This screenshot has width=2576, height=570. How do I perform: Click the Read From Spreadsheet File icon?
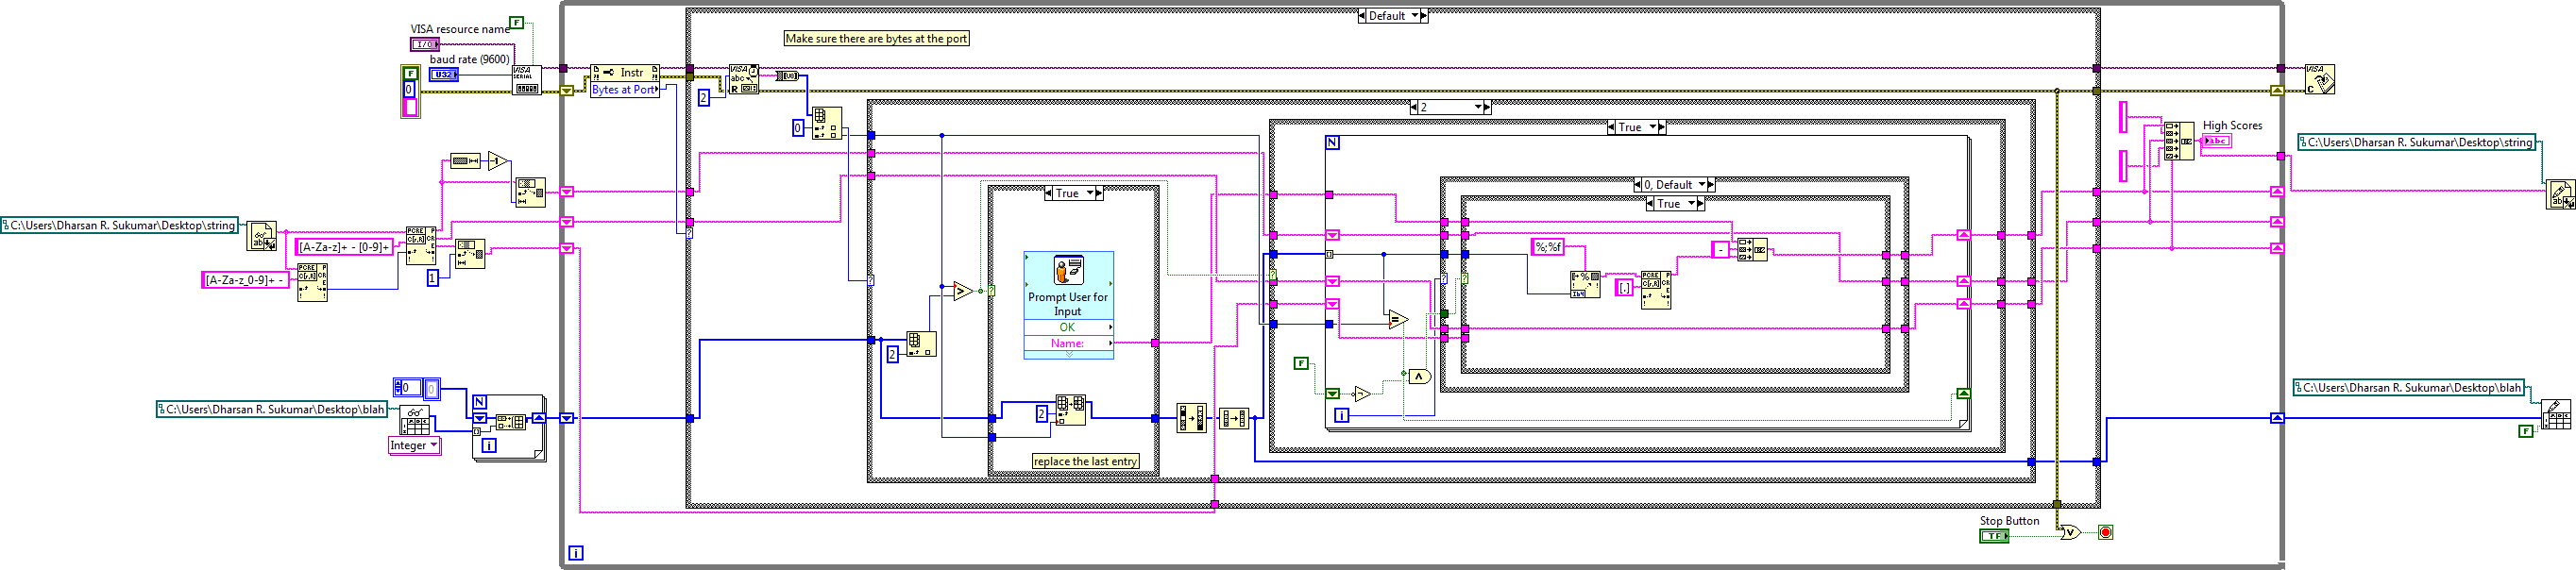click(x=415, y=420)
